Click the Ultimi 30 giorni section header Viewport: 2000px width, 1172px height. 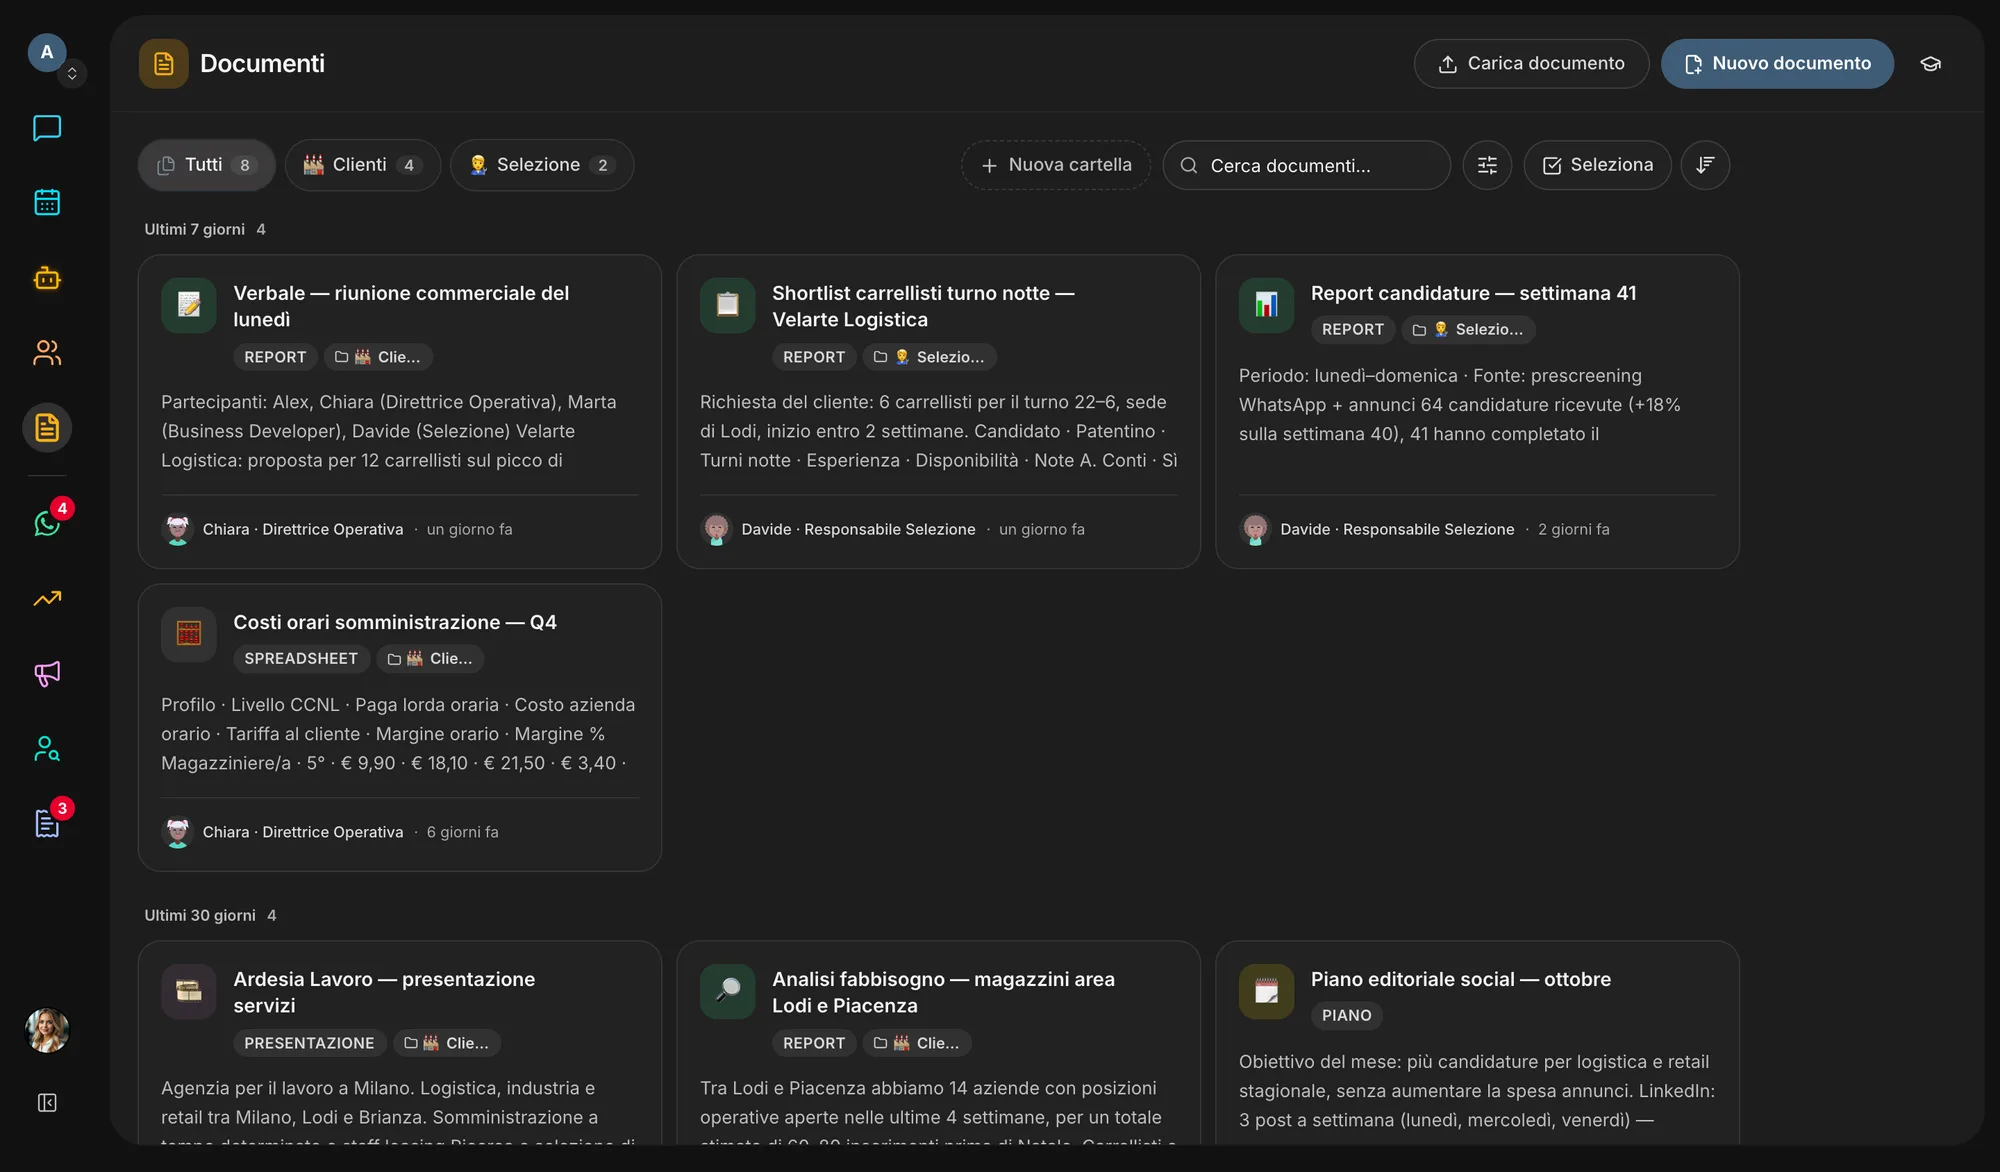[x=210, y=915]
